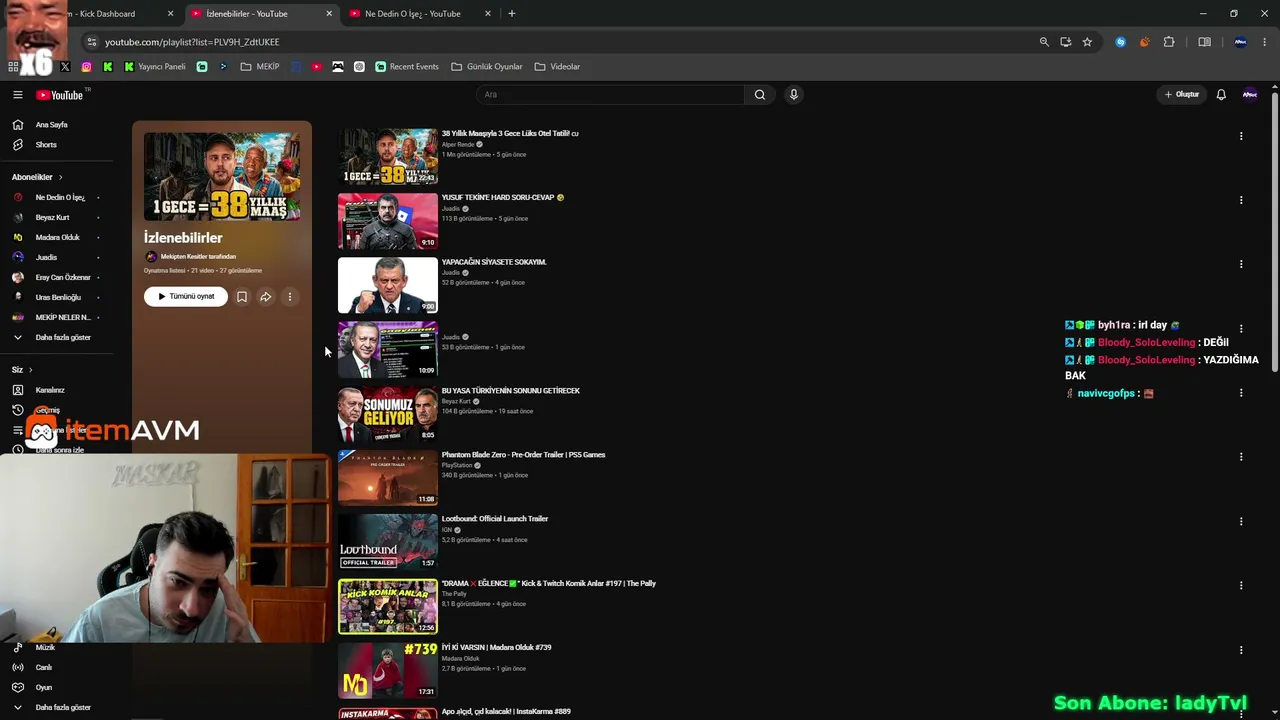1280x720 pixels.
Task: Click the YouTube search input field
Action: pos(610,95)
